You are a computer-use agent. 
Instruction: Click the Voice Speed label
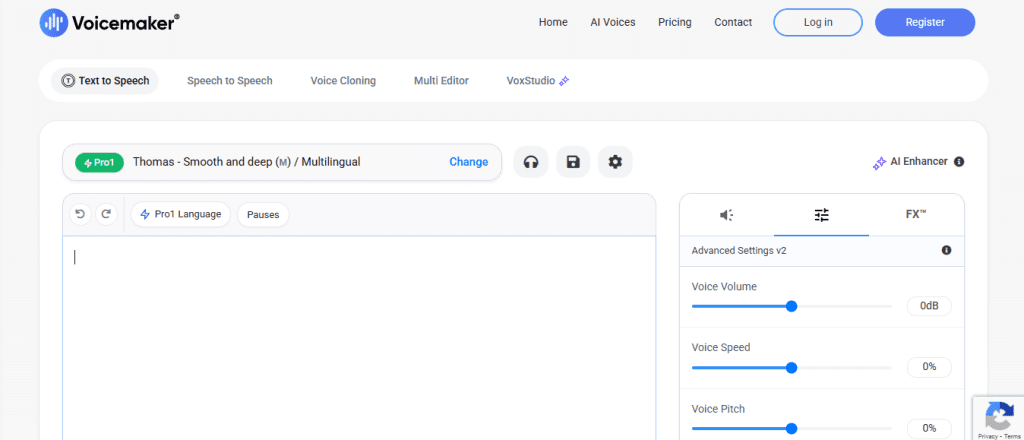tap(721, 347)
